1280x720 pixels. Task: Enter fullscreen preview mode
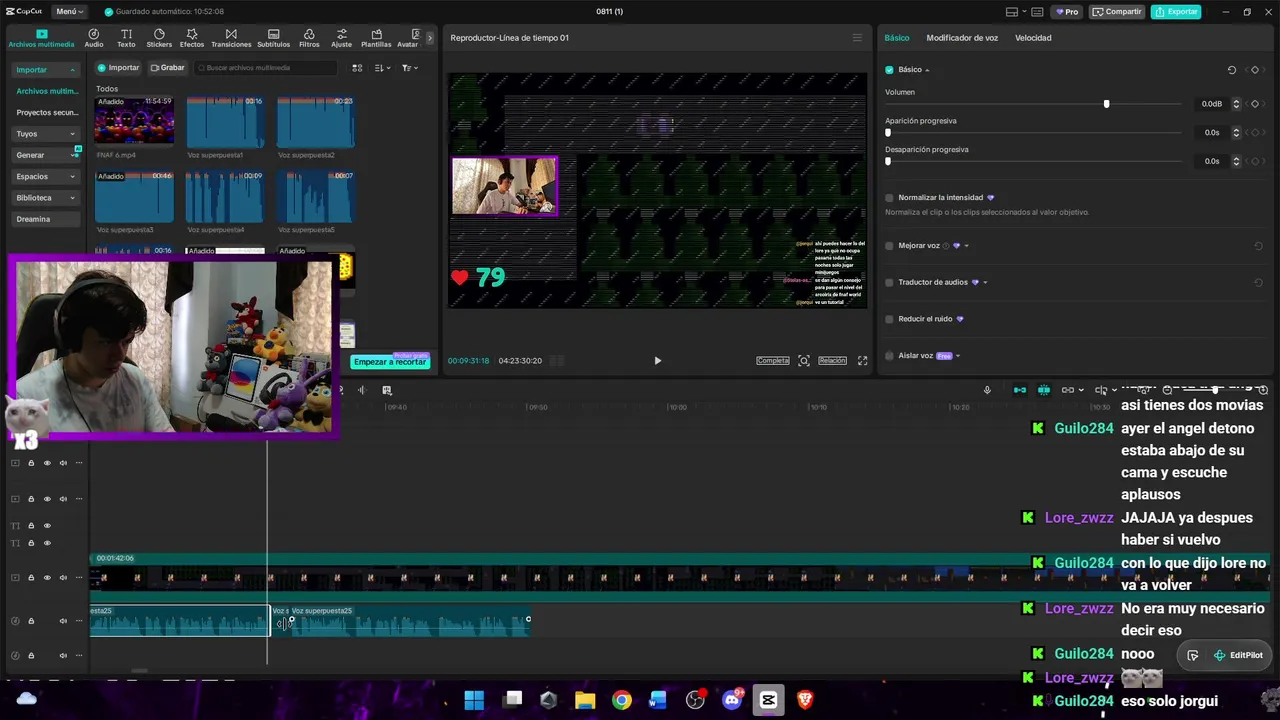point(863,361)
